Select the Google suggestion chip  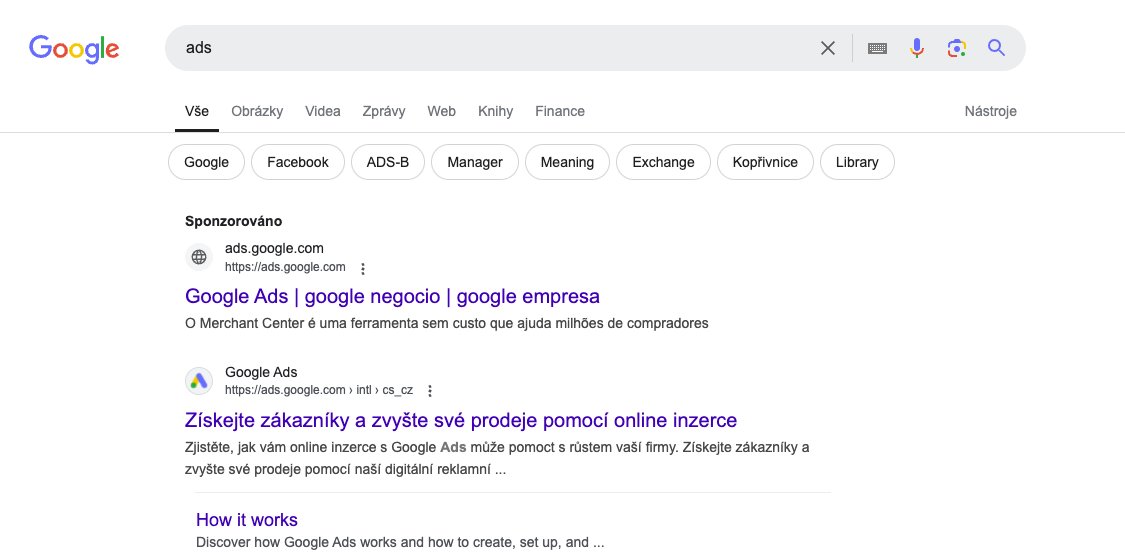click(x=207, y=162)
